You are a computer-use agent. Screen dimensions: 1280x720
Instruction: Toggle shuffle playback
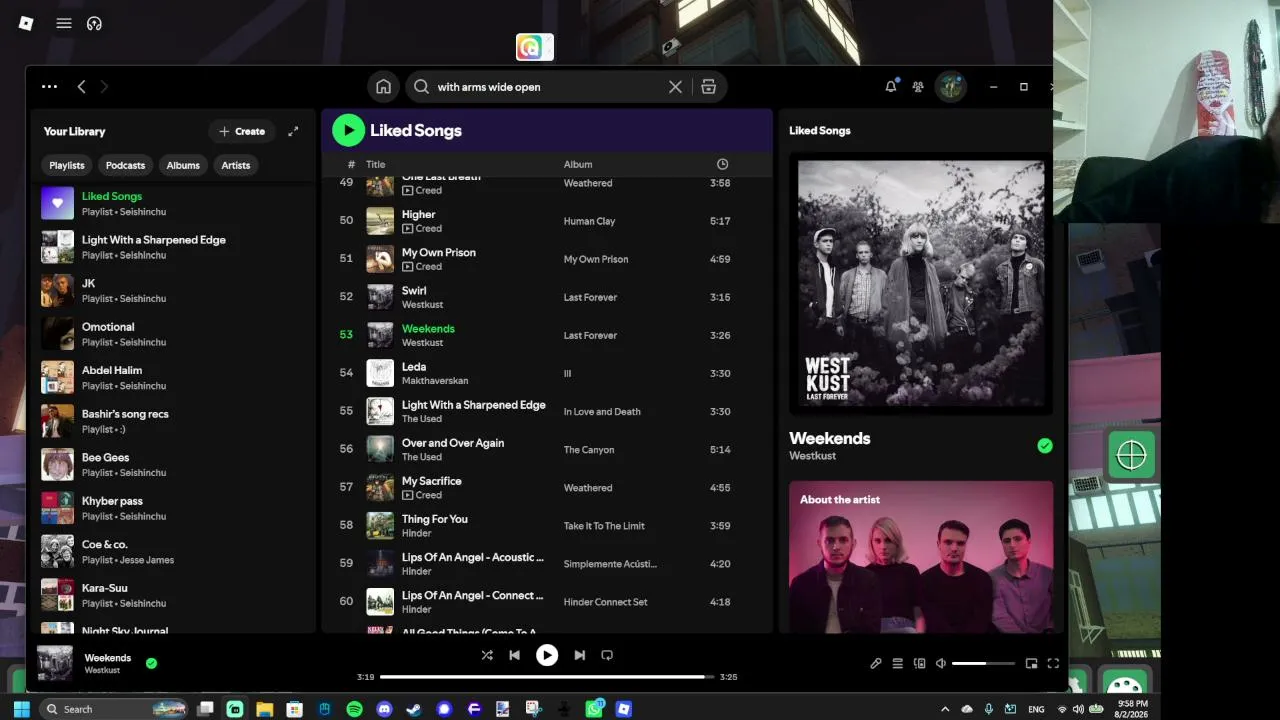point(487,655)
